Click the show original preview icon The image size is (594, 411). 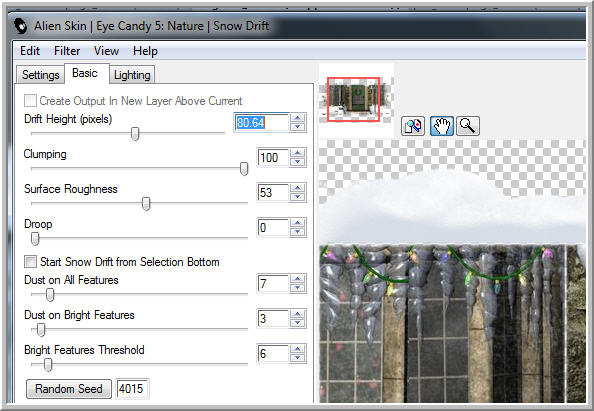click(x=413, y=126)
